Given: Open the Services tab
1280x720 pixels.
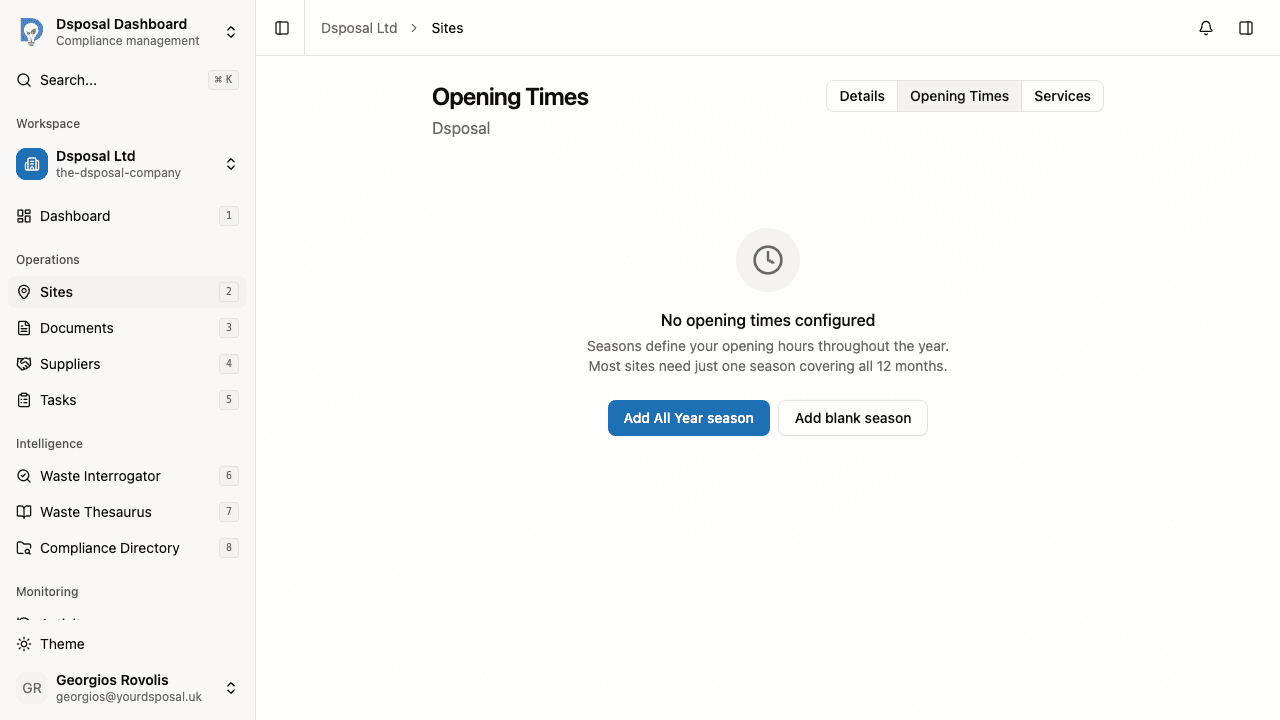Looking at the screenshot, I should pyautogui.click(x=1062, y=95).
